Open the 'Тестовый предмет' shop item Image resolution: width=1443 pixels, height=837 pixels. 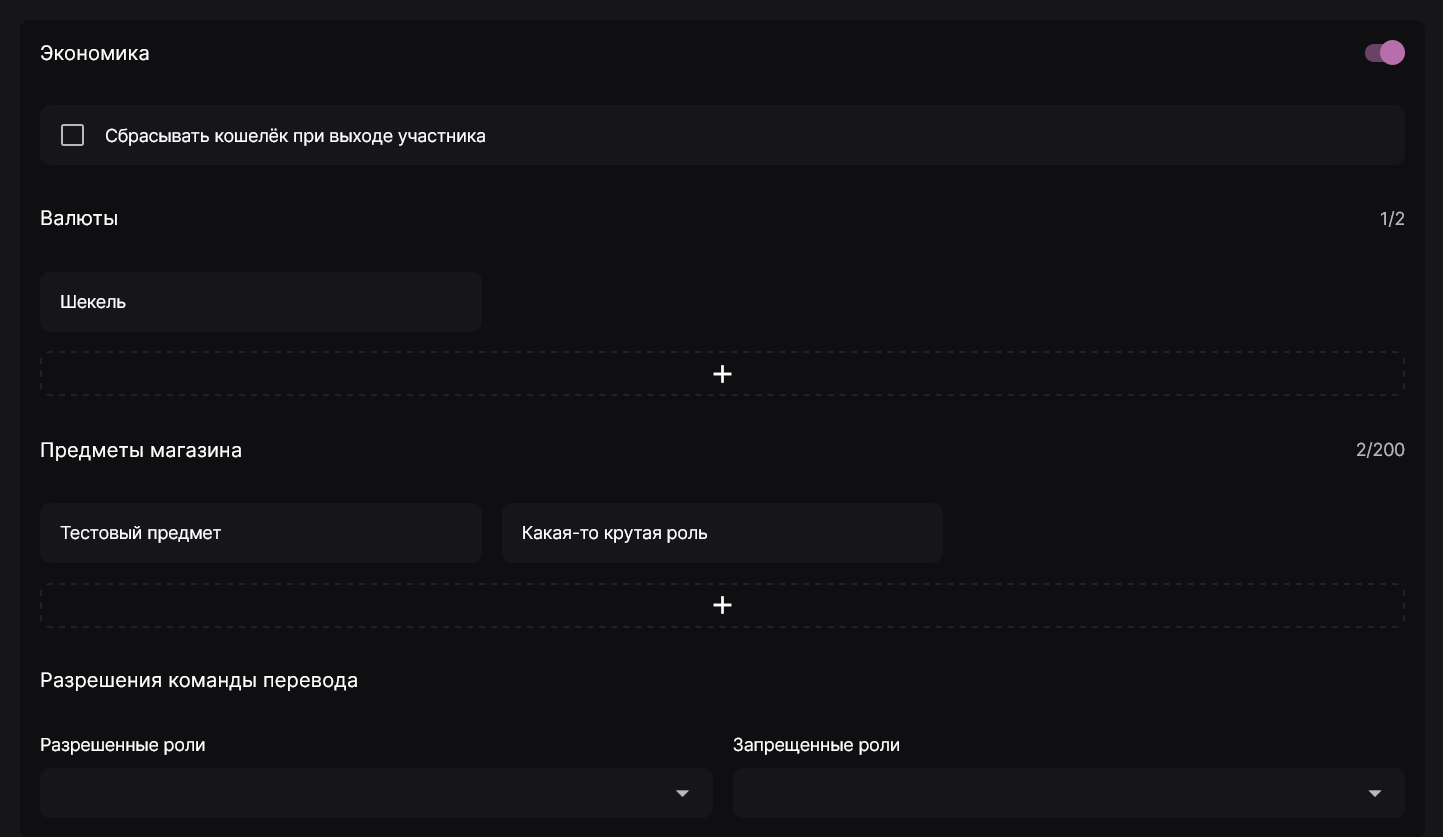261,533
